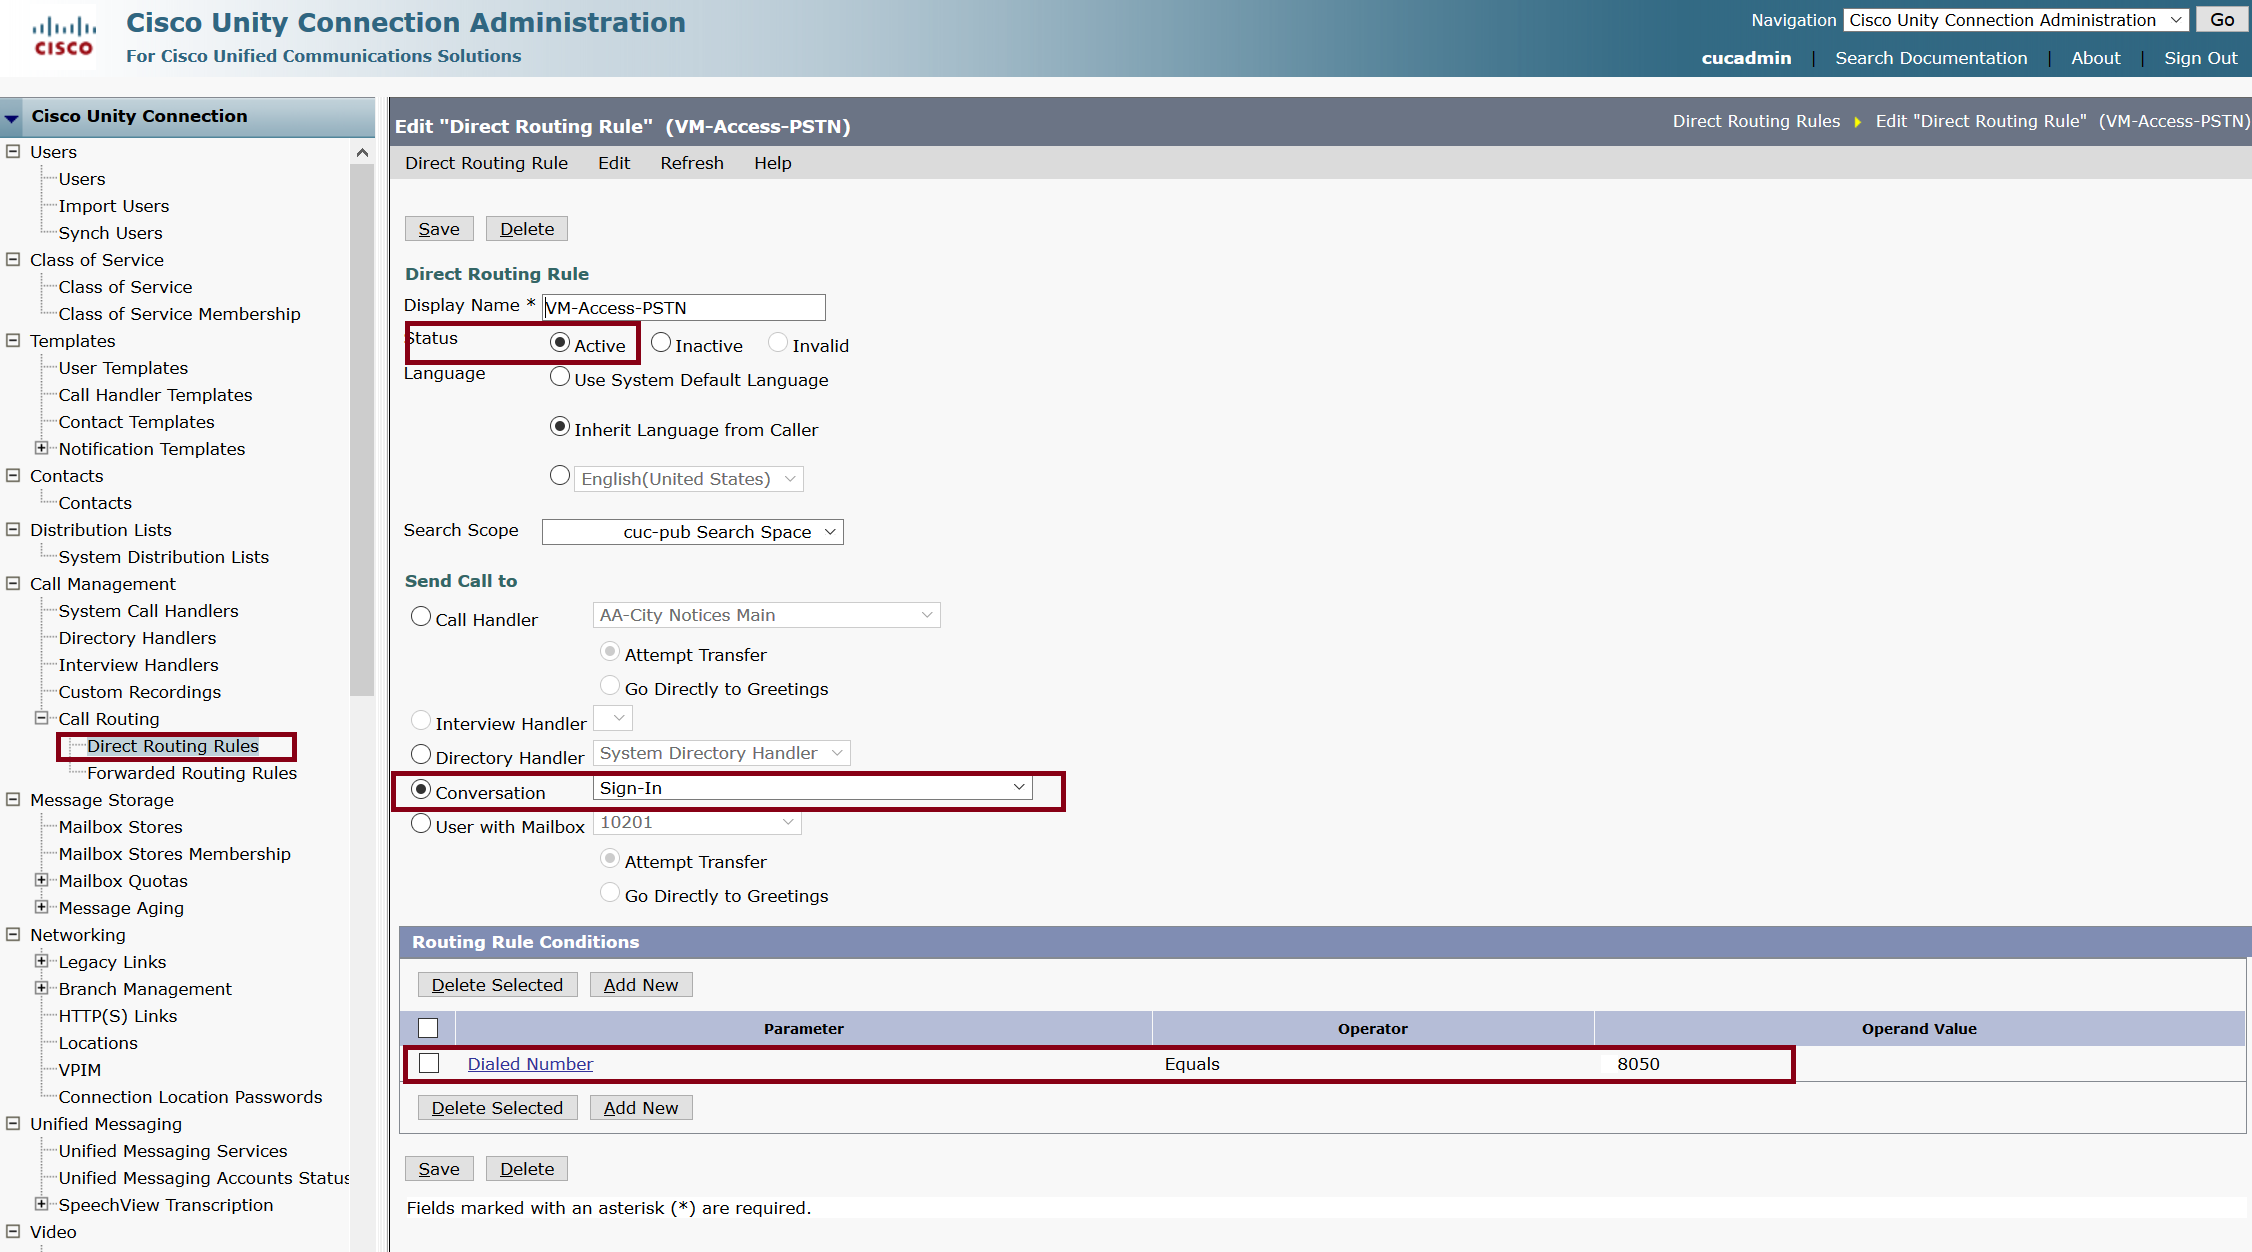Click Search Documentation at top right
The width and height of the screenshot is (2252, 1252).
pos(1930,58)
